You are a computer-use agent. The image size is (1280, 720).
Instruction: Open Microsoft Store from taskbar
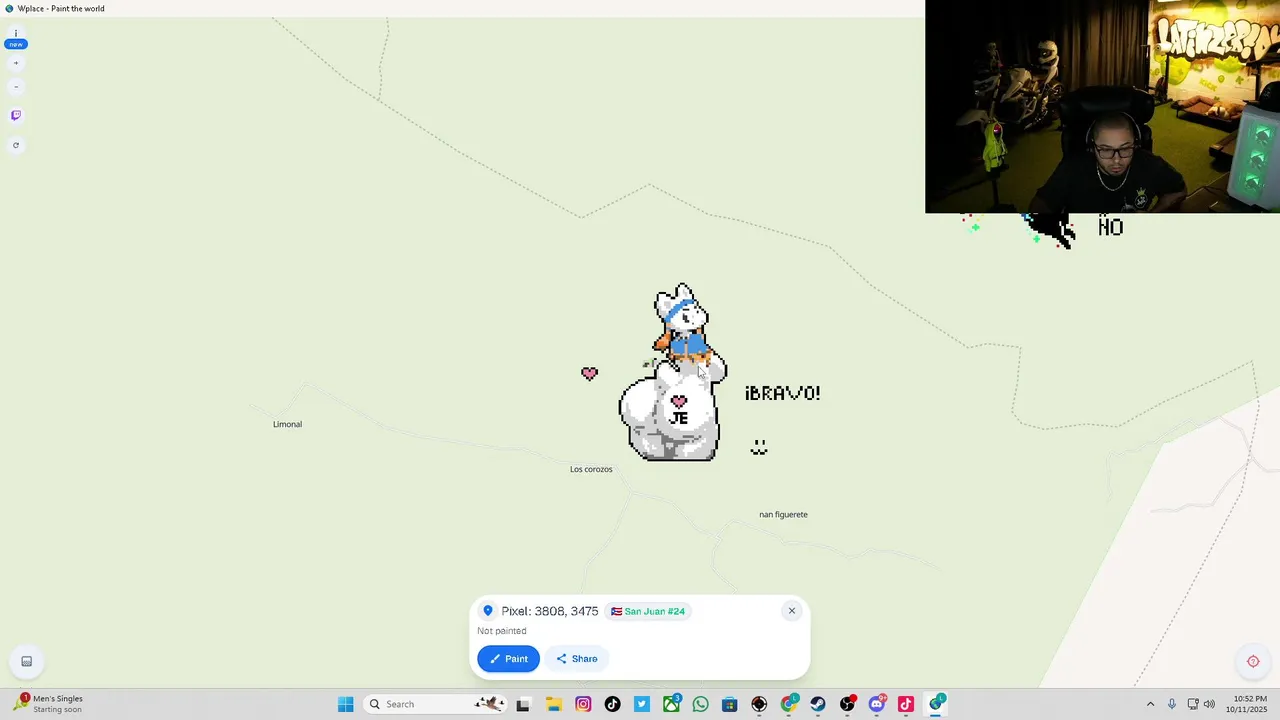coord(730,704)
